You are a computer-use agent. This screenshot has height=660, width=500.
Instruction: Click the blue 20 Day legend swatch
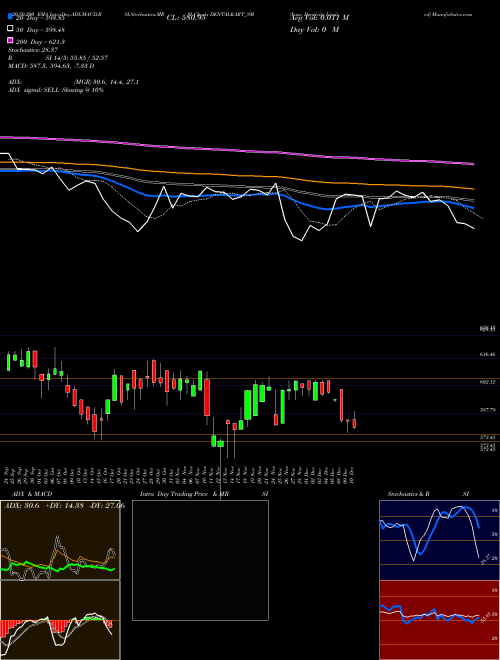(x=10, y=18)
